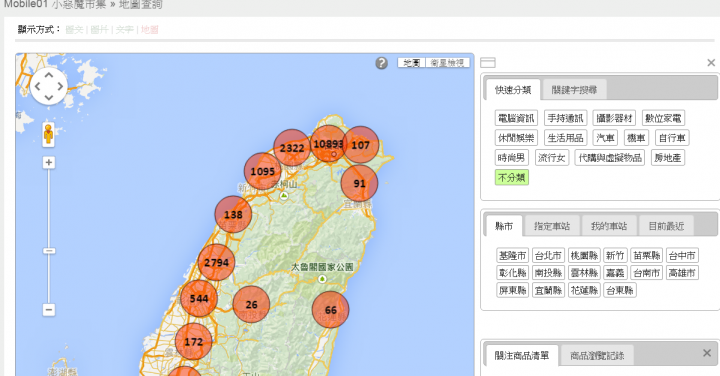Choose the 流行女 category button
This screenshot has height=376, width=720.
click(x=552, y=158)
